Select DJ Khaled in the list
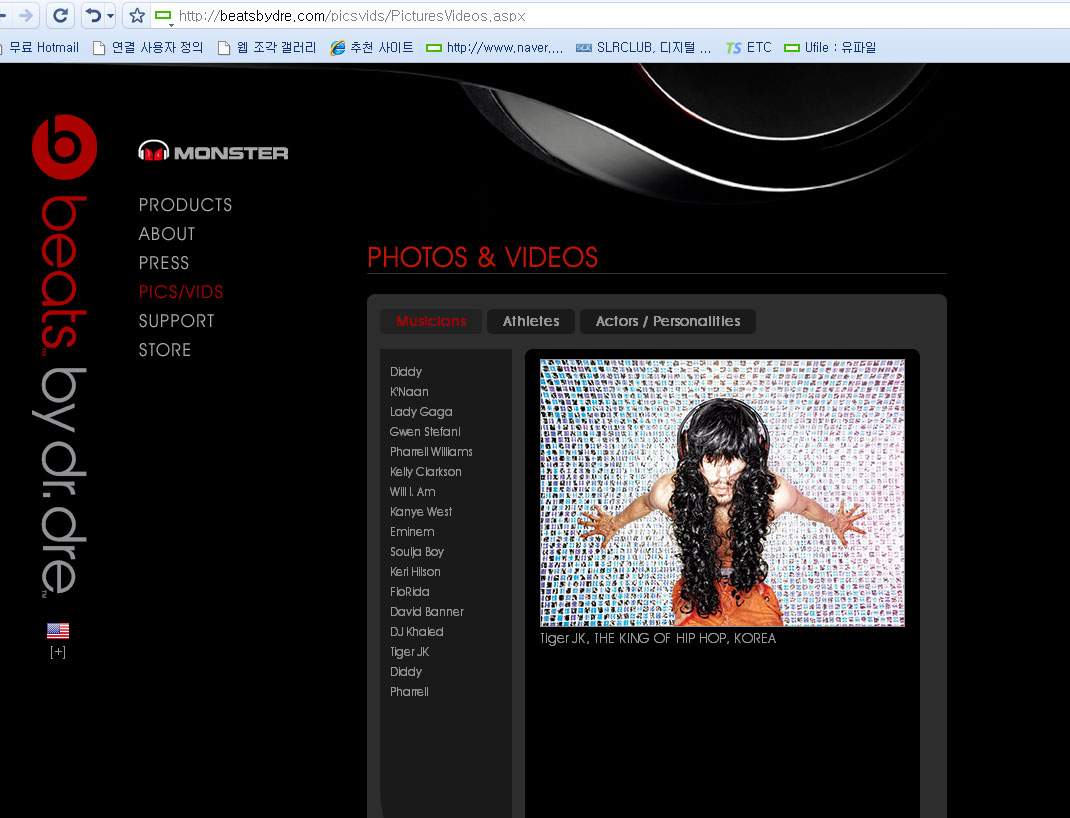 coord(417,632)
